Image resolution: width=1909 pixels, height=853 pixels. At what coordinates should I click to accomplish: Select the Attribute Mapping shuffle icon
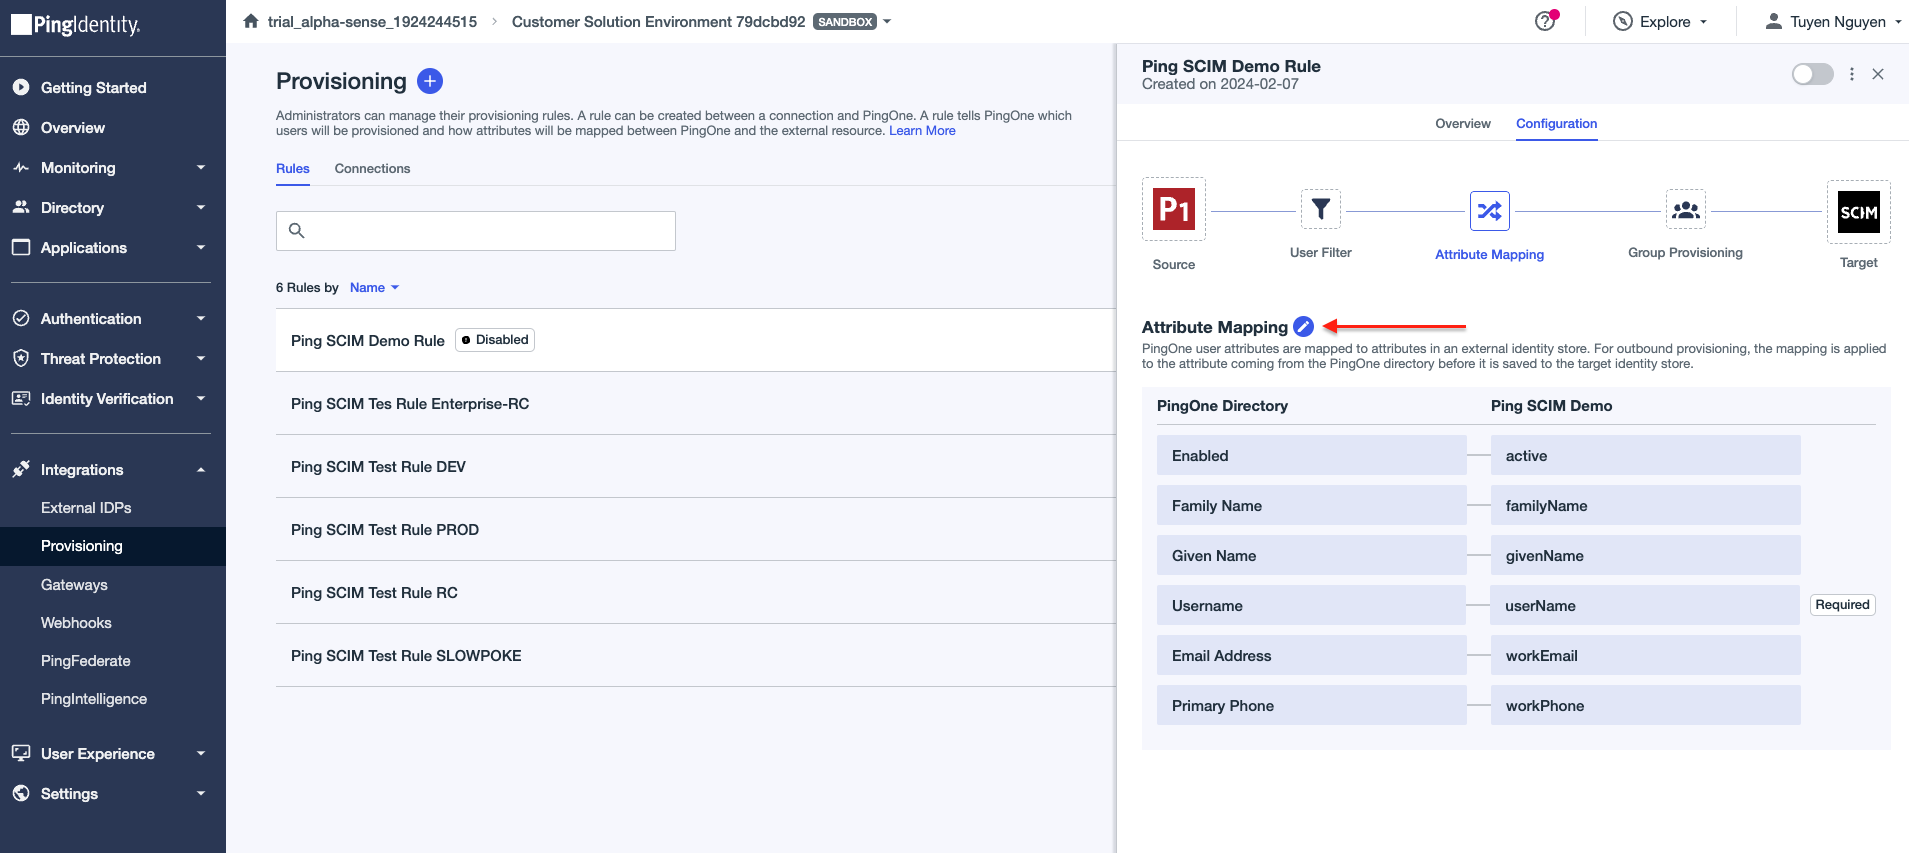1489,211
